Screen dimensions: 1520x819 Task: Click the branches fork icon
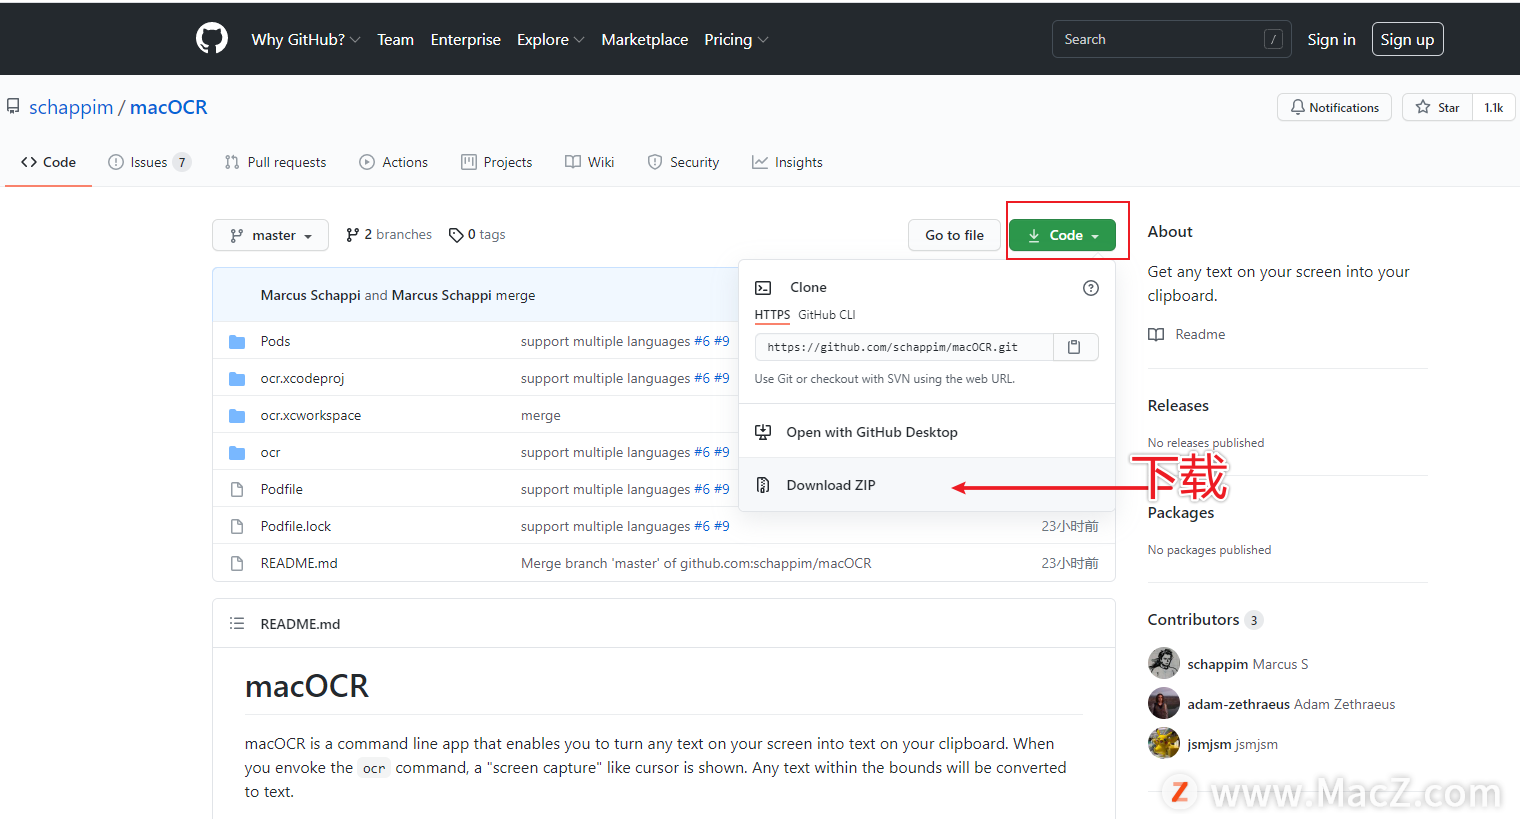click(352, 235)
